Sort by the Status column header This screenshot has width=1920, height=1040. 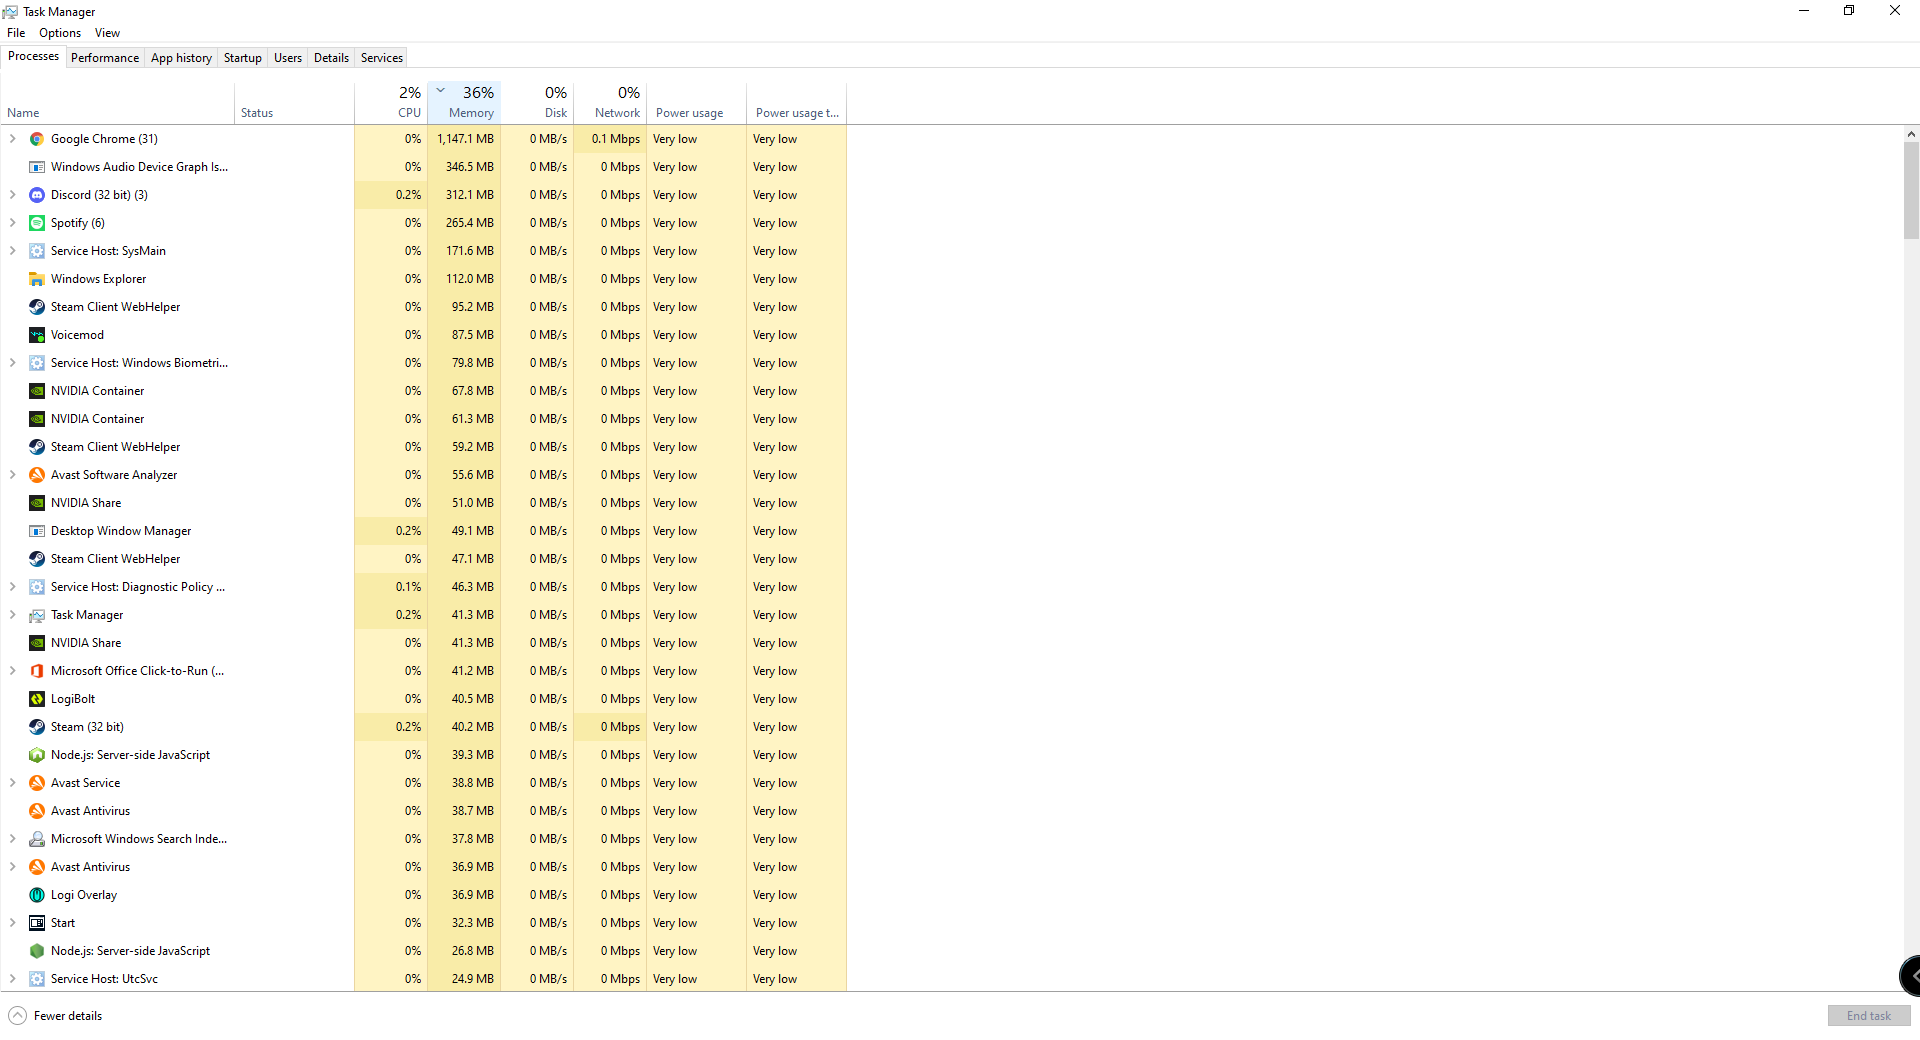pos(295,102)
